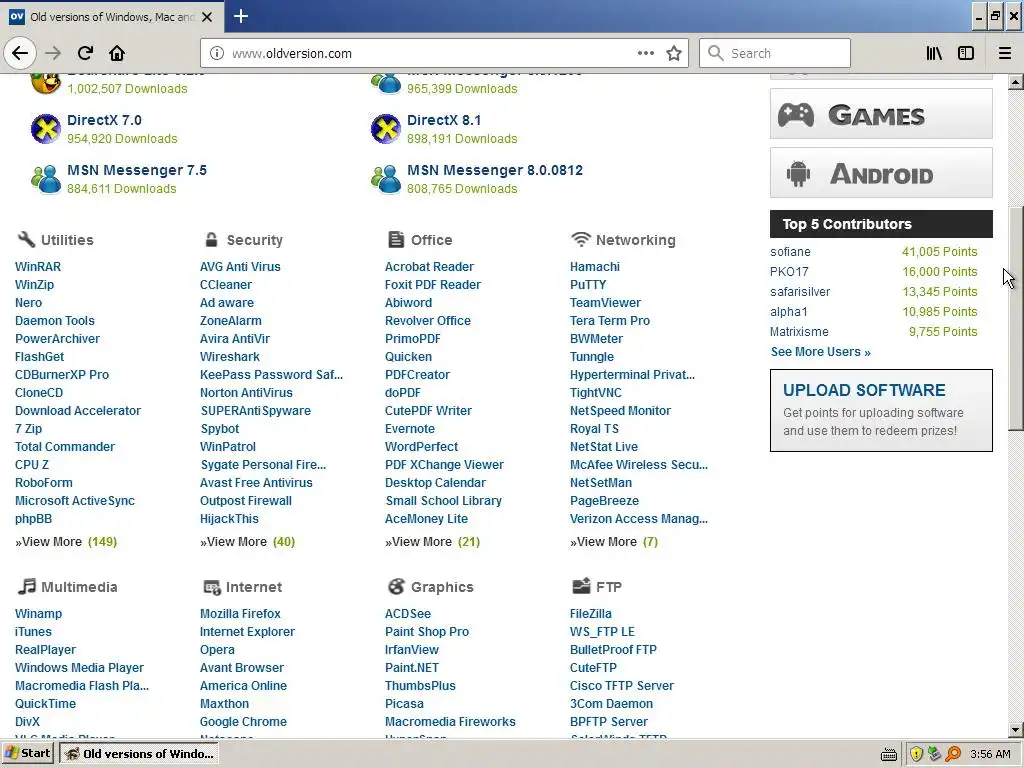Open the Paint.NET link
Screen dimensions: 1024x768
411,668
